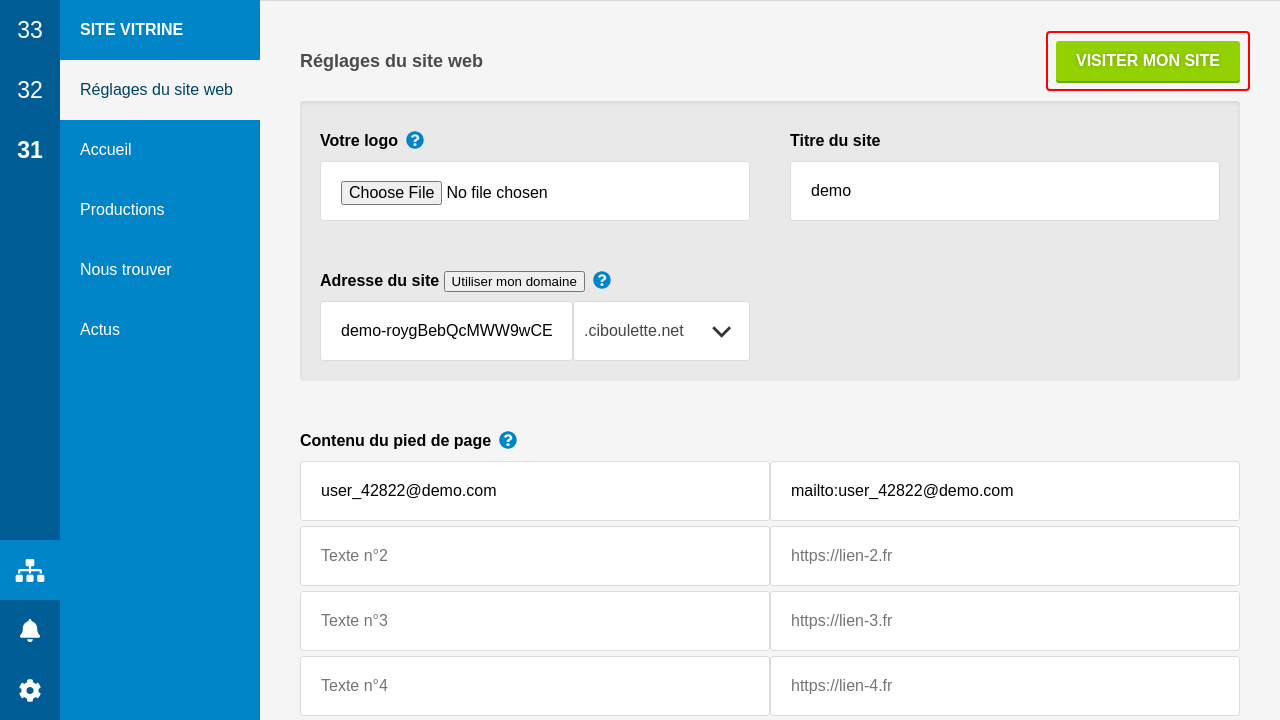Image resolution: width=1280 pixels, height=720 pixels.
Task: Select week 33 in the left bar
Action: (30, 30)
